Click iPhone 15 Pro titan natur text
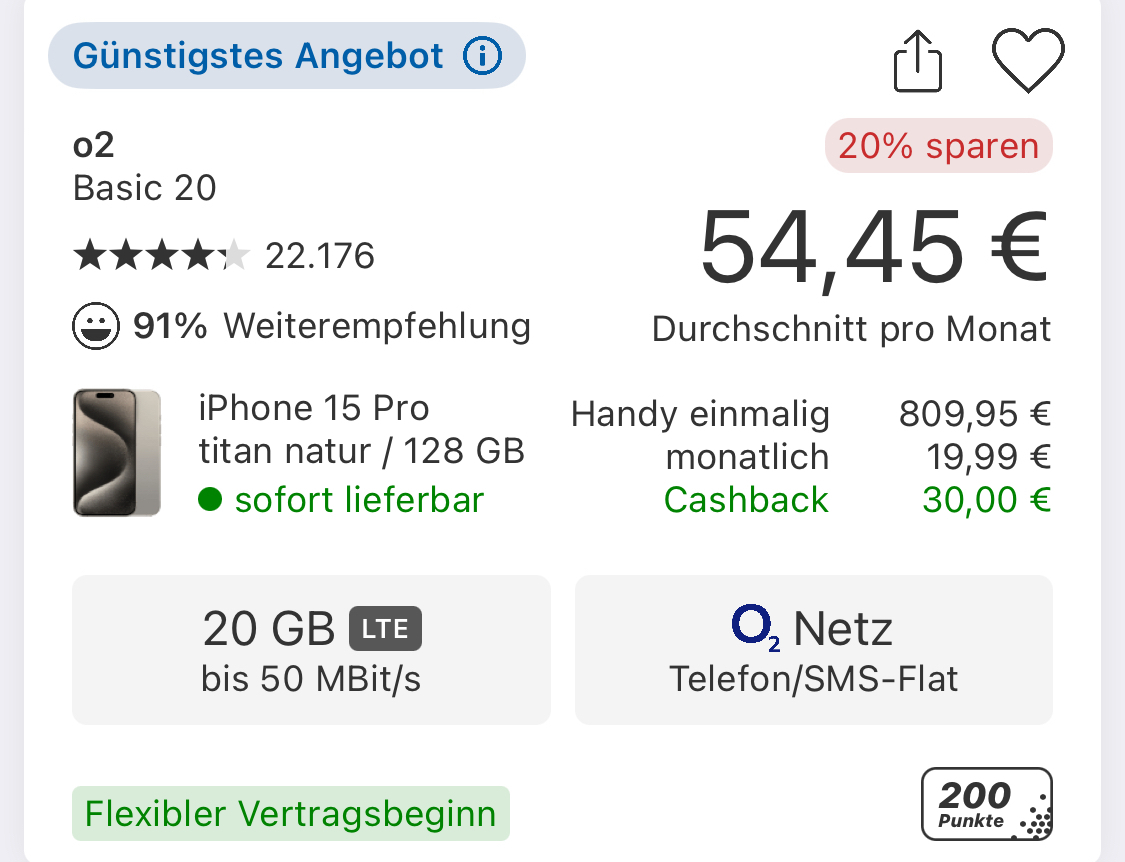 click(362, 430)
